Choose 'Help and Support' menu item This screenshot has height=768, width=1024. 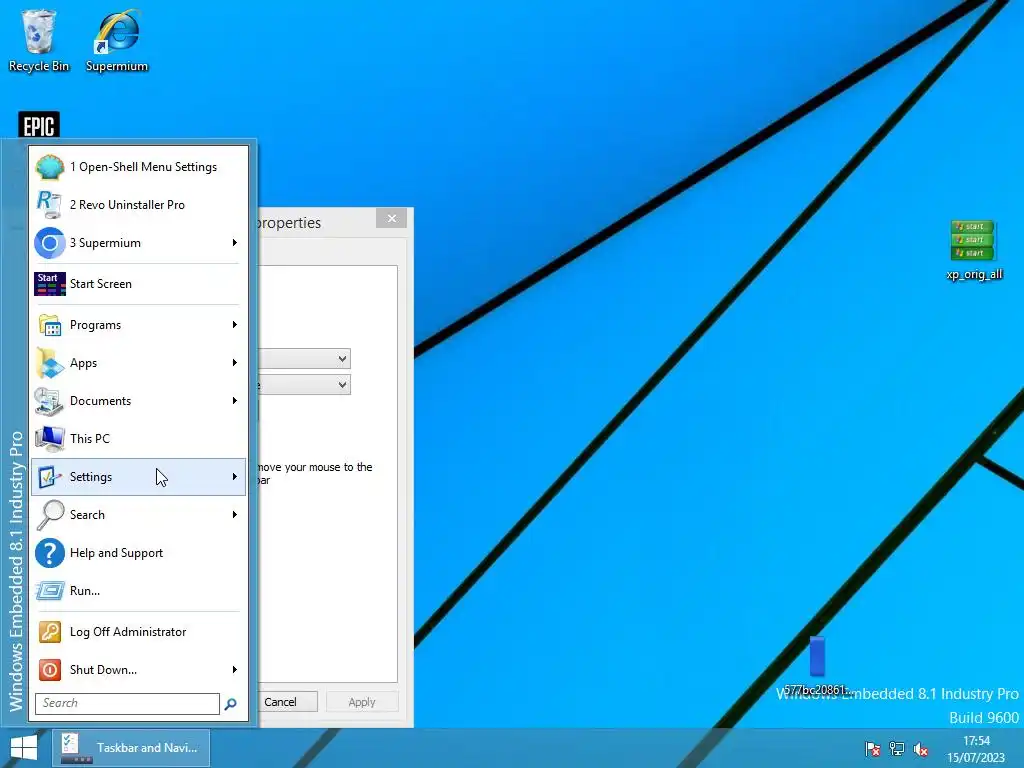138,552
